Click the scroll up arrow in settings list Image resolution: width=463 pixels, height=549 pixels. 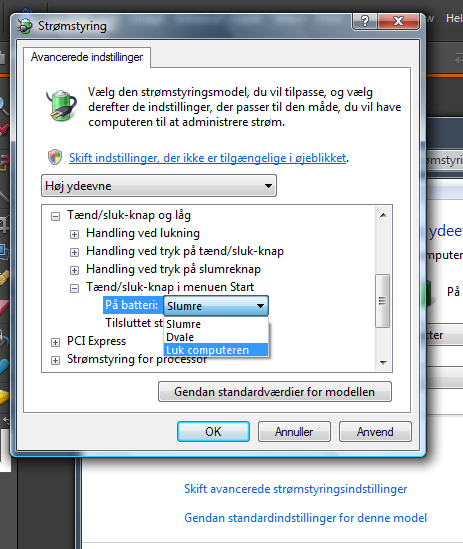pos(383,215)
